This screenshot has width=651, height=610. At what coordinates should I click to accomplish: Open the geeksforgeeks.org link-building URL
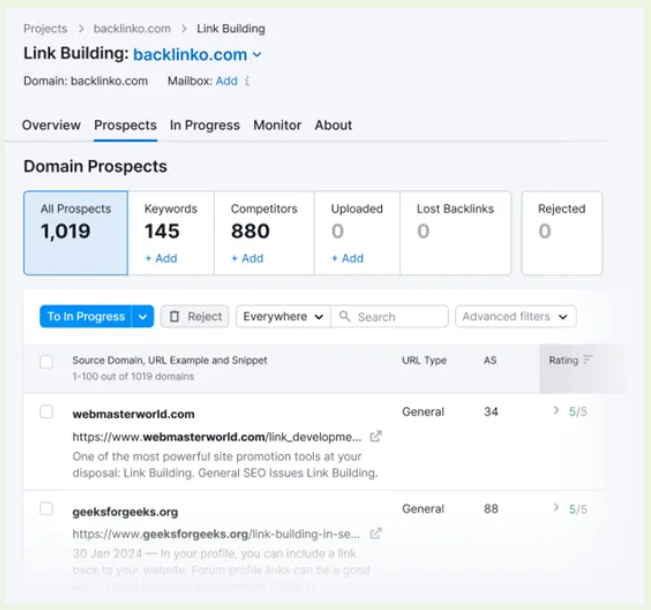pos(216,534)
